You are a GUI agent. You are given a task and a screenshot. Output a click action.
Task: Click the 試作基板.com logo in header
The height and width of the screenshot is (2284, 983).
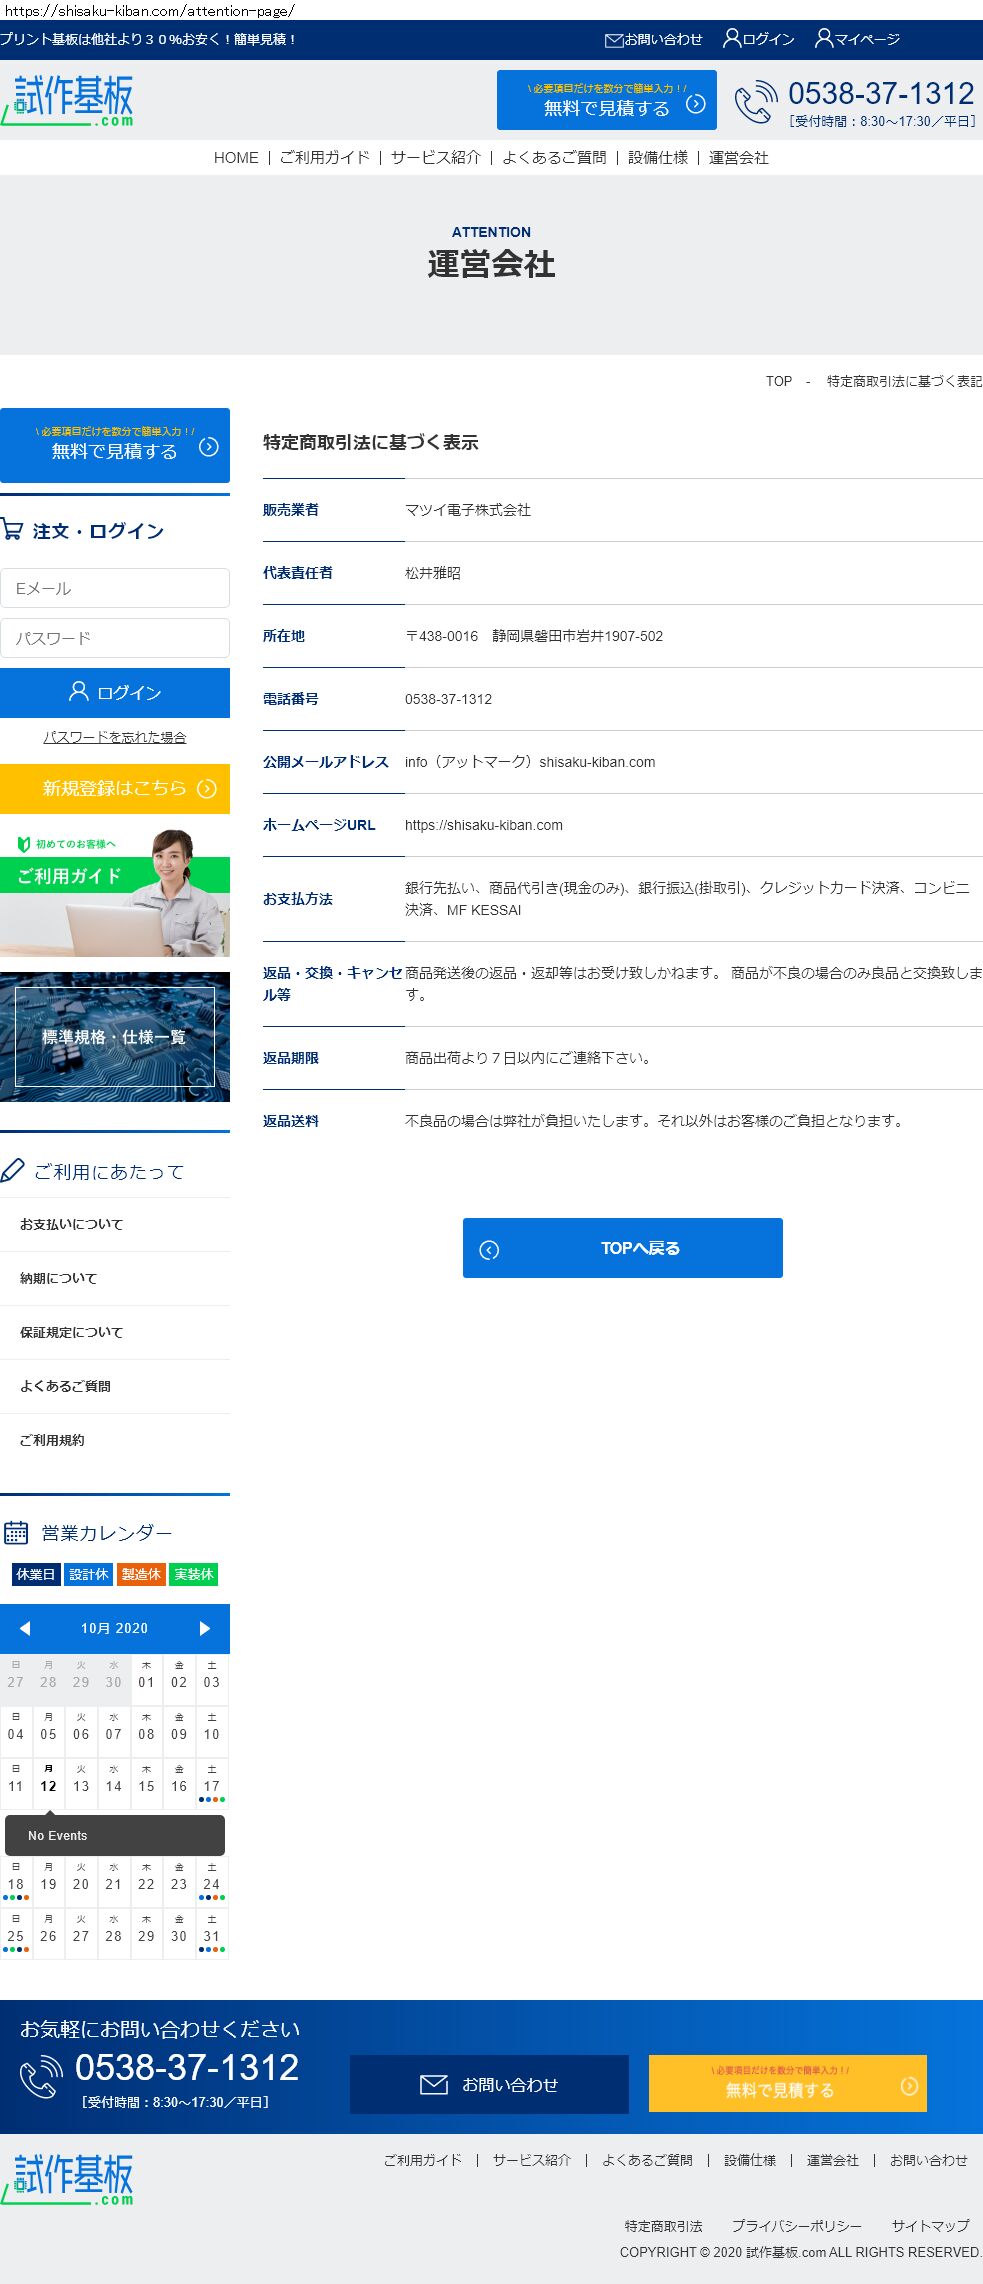click(x=68, y=100)
